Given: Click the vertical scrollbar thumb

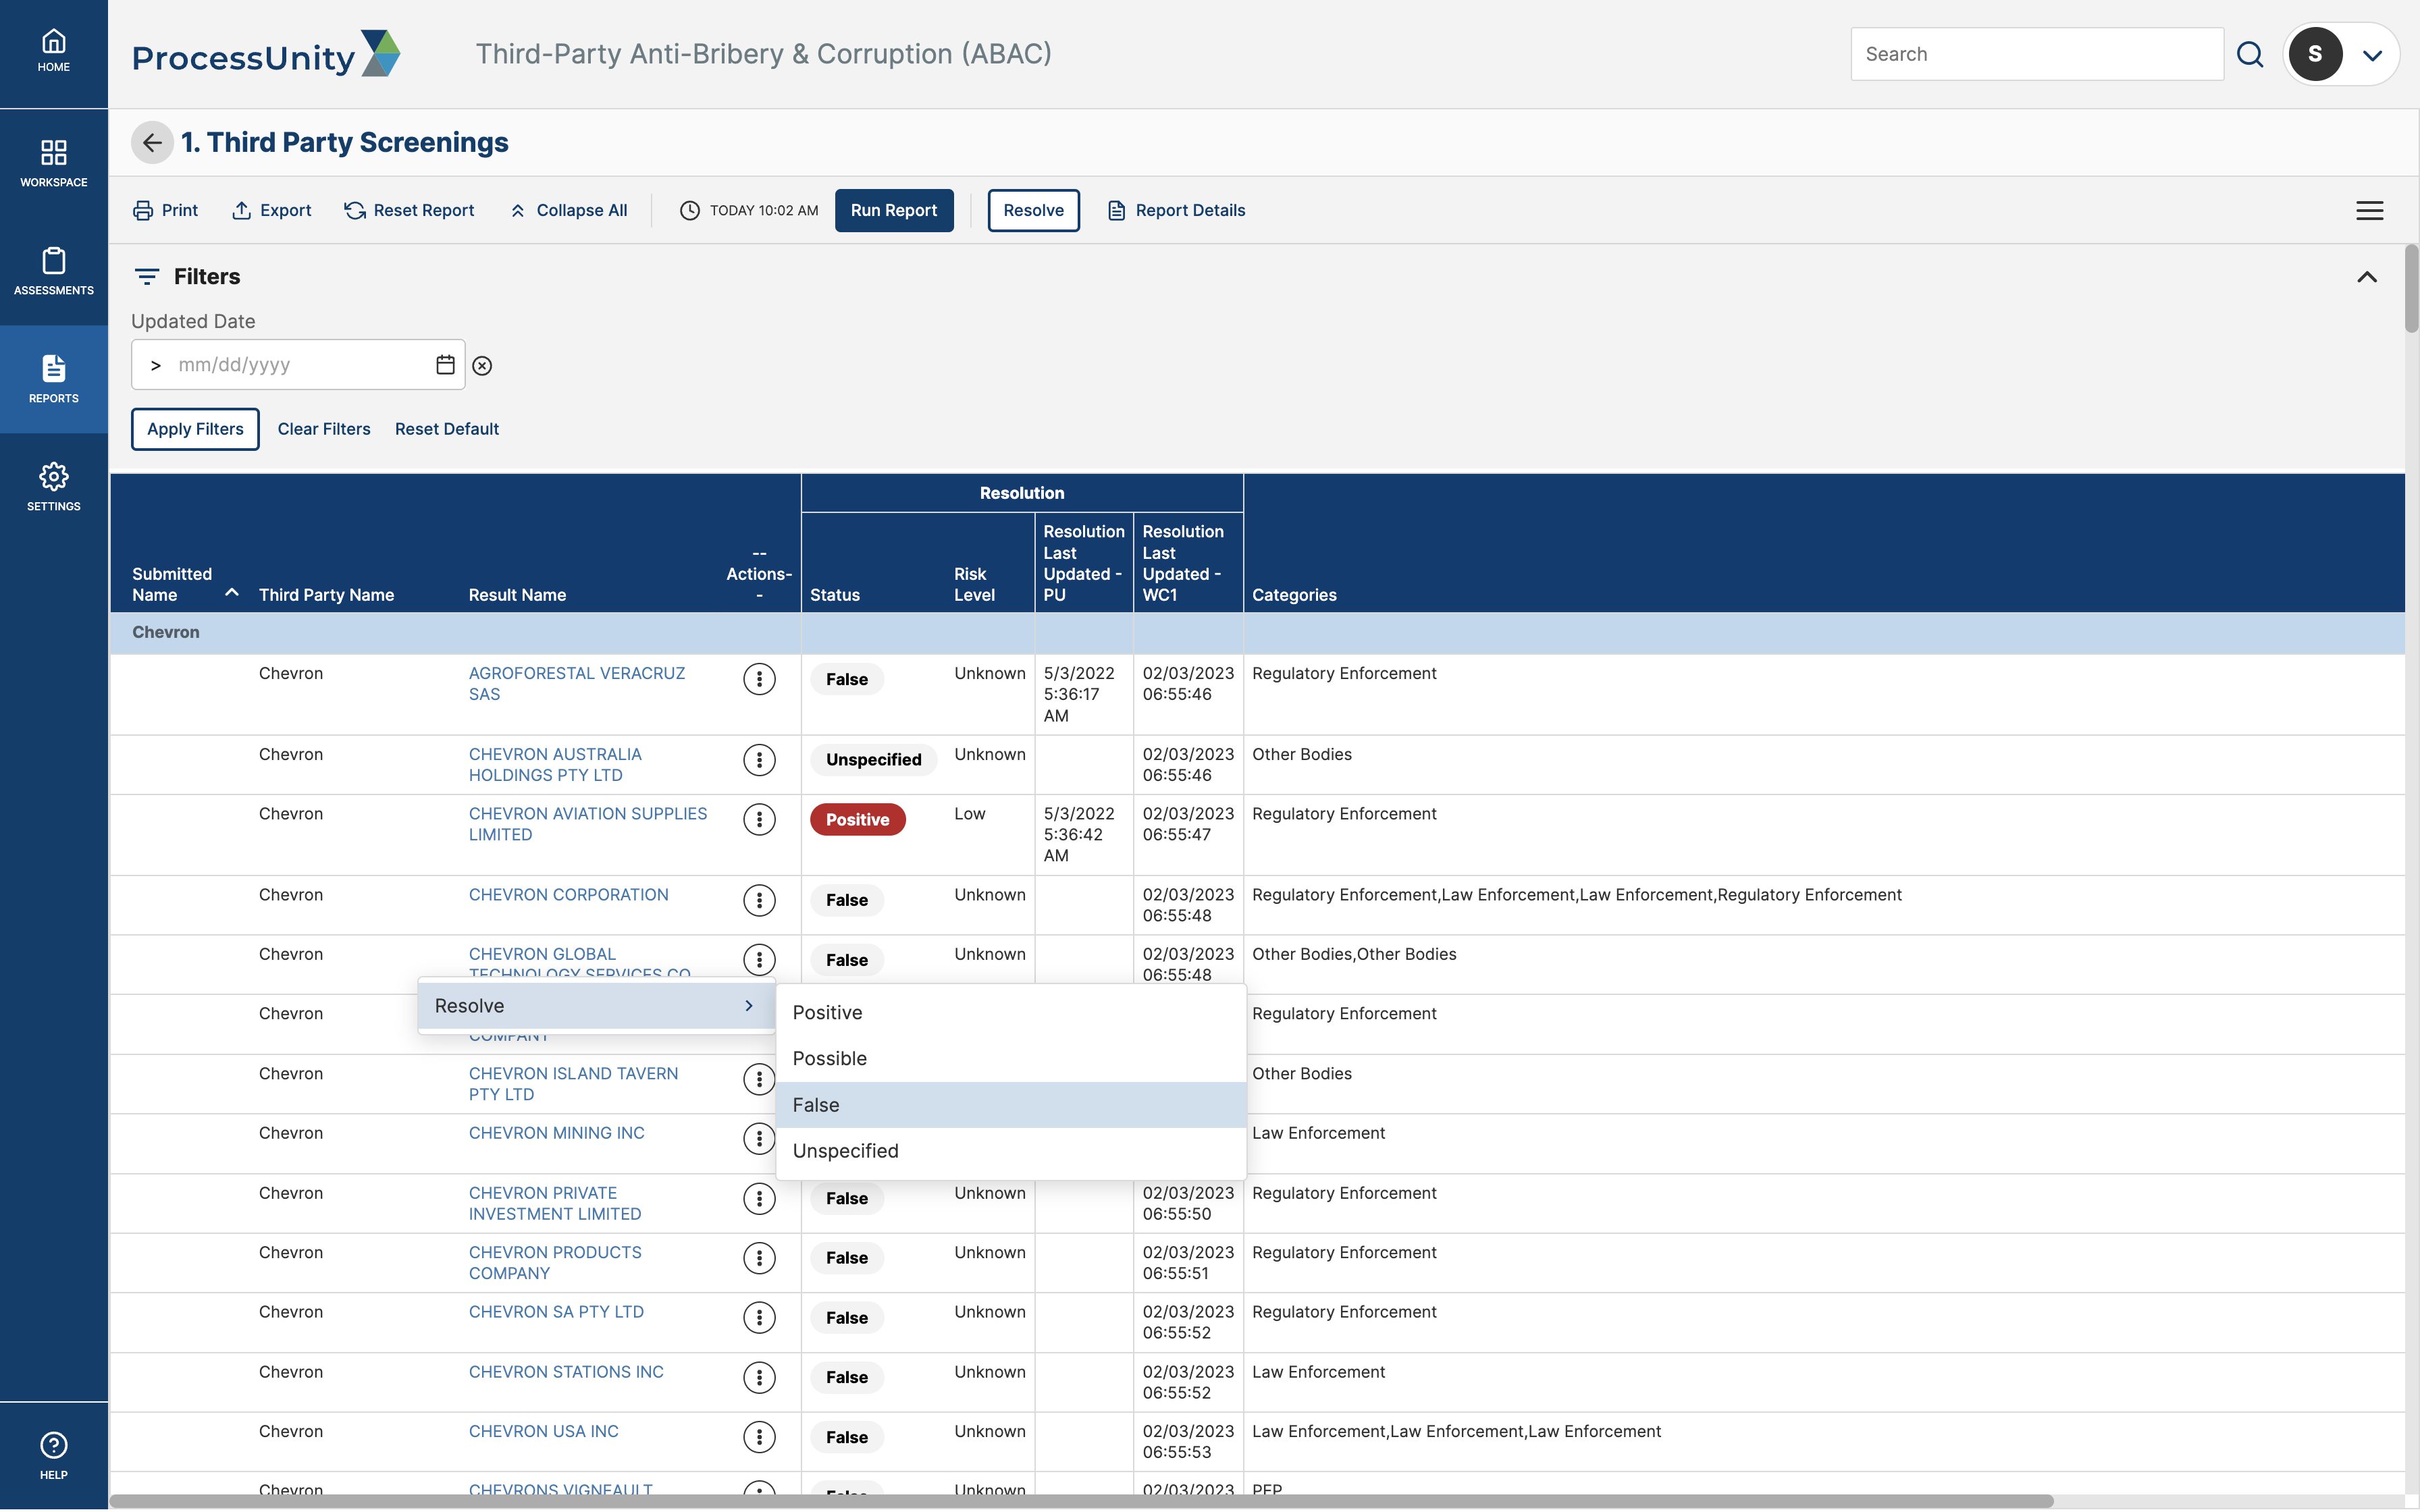Looking at the screenshot, I should (x=2411, y=288).
